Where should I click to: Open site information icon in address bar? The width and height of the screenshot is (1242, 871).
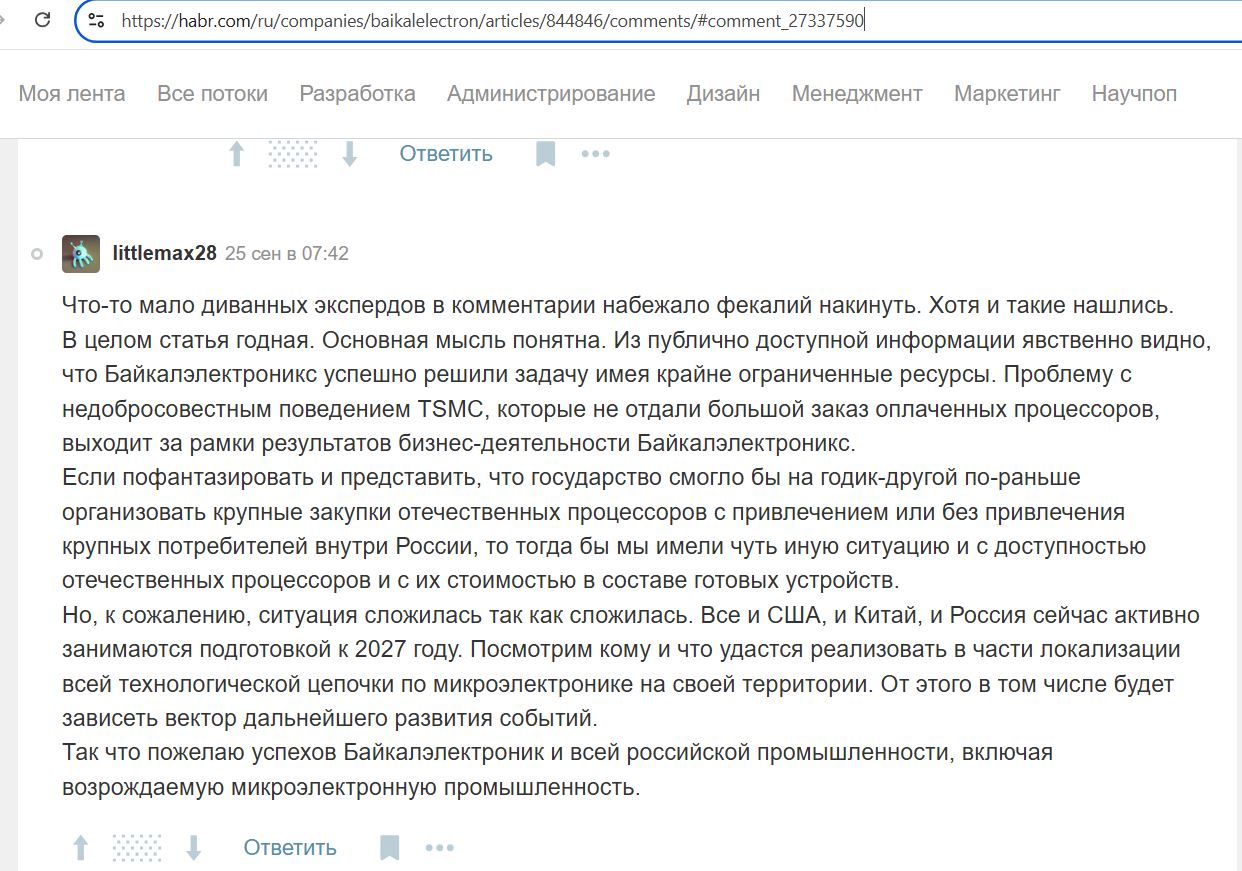click(96, 20)
